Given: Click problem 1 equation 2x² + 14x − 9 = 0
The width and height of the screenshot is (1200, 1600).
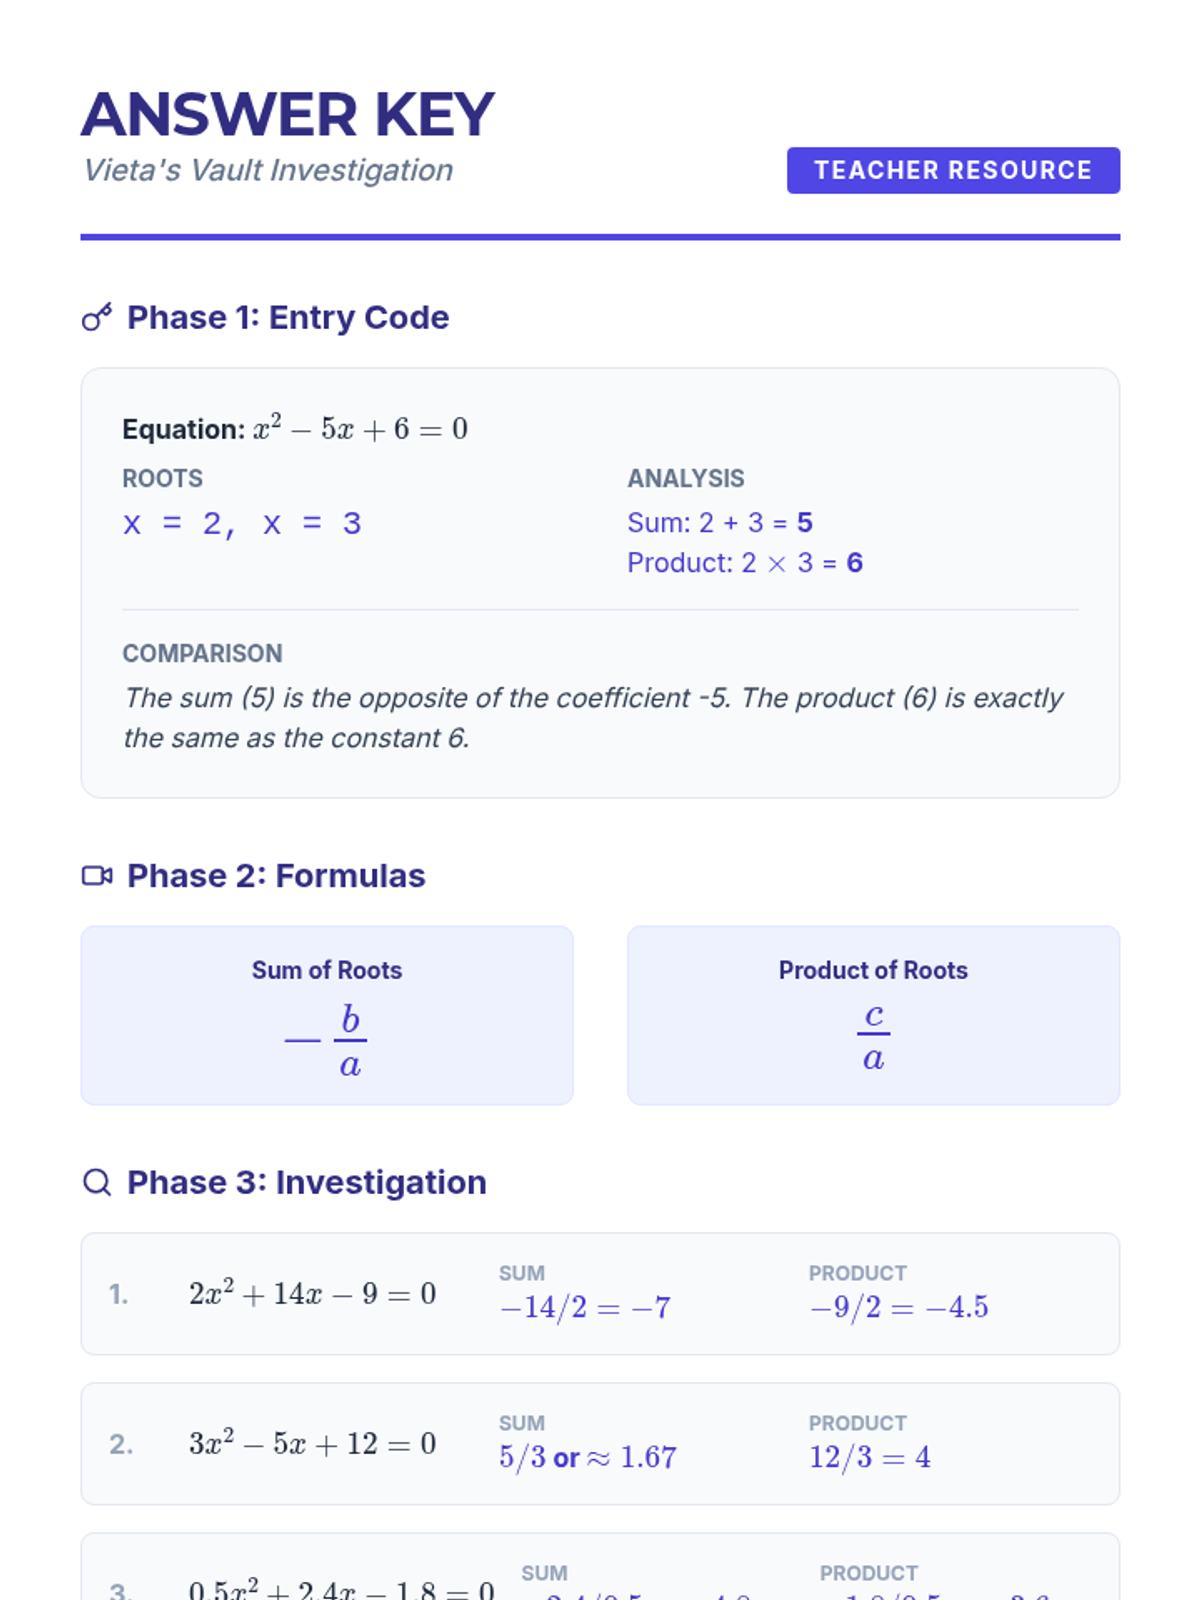Looking at the screenshot, I should tap(312, 1294).
